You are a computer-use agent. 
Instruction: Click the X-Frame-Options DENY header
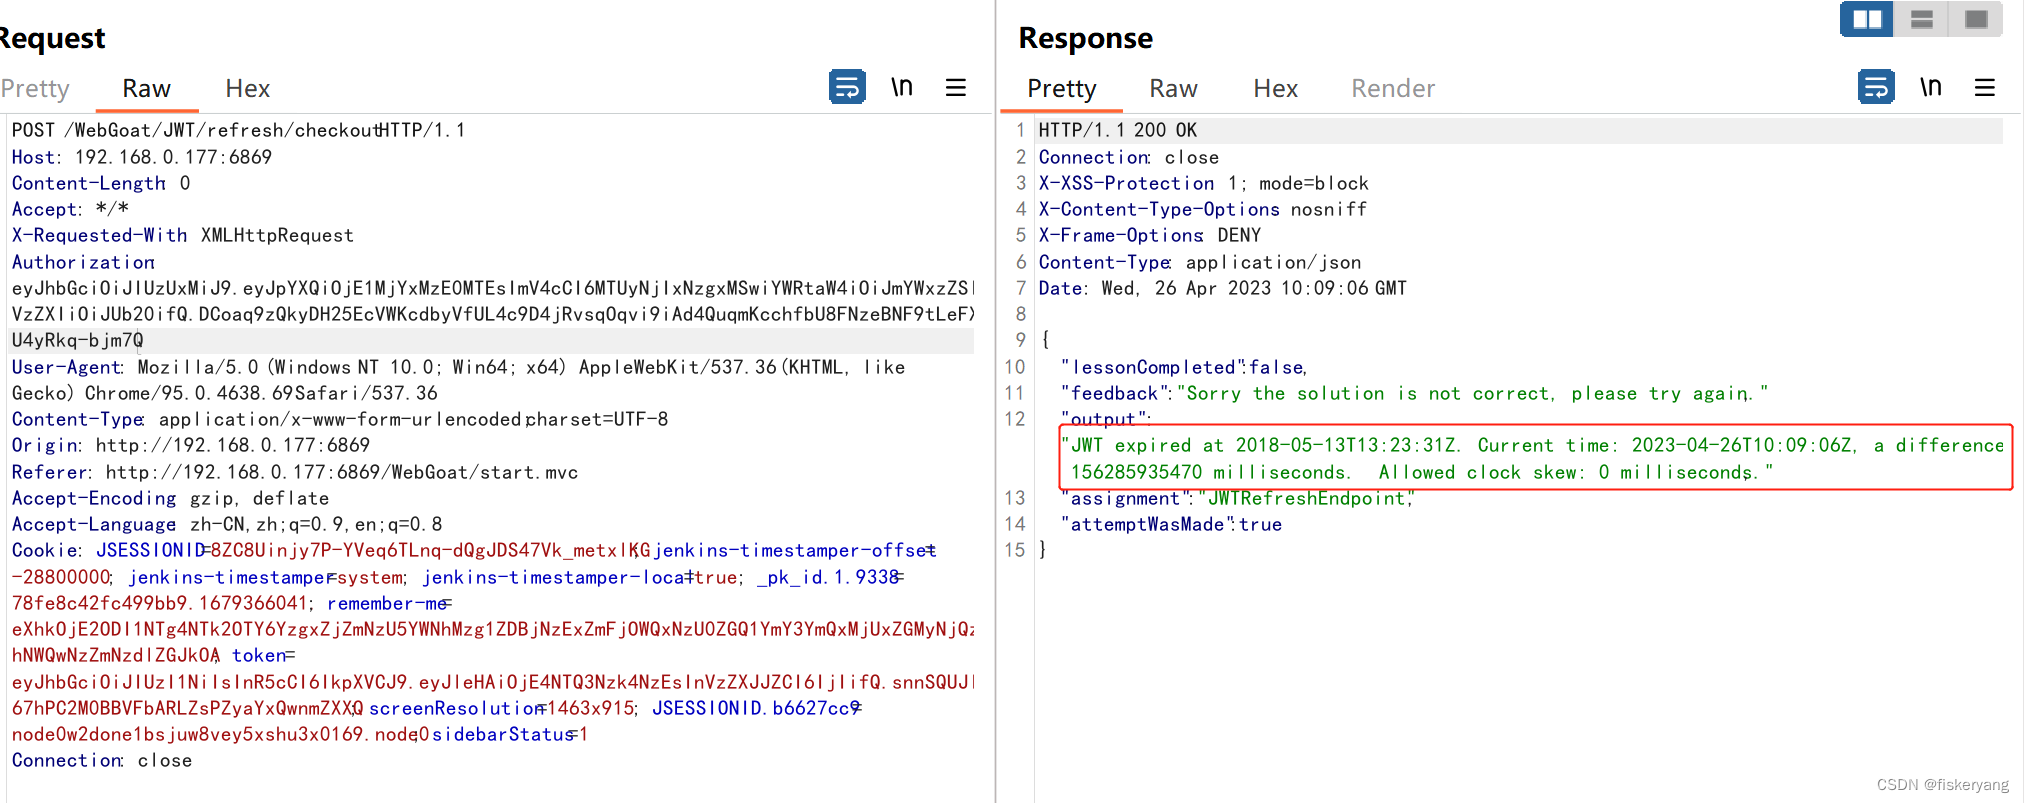(x=1150, y=235)
